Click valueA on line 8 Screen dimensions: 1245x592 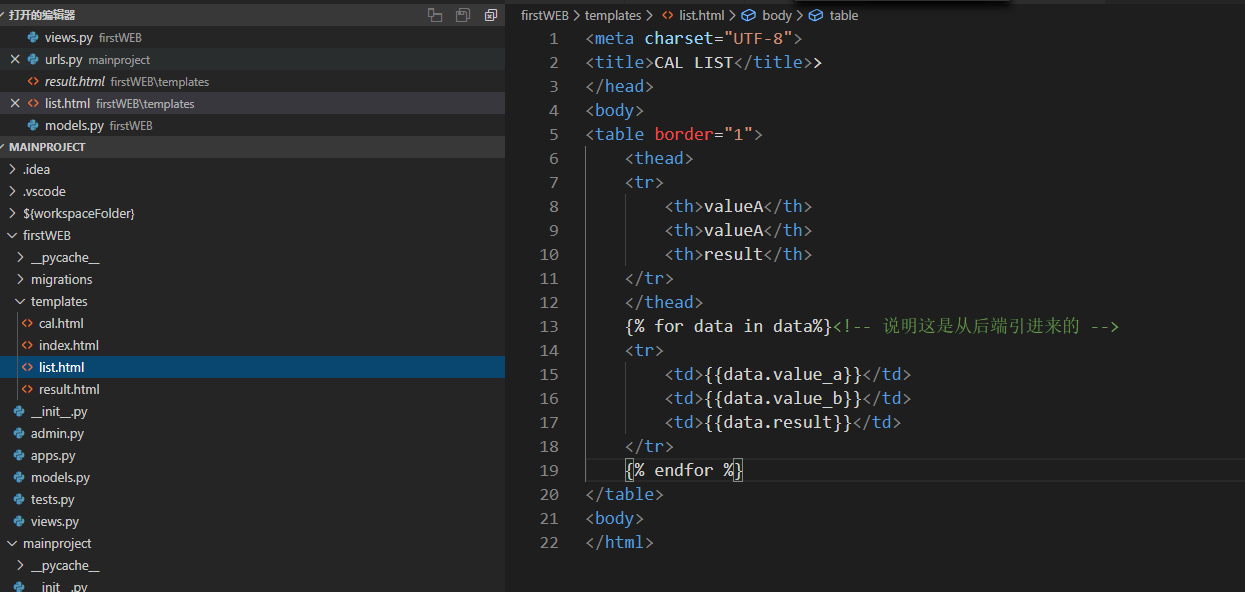click(x=733, y=206)
